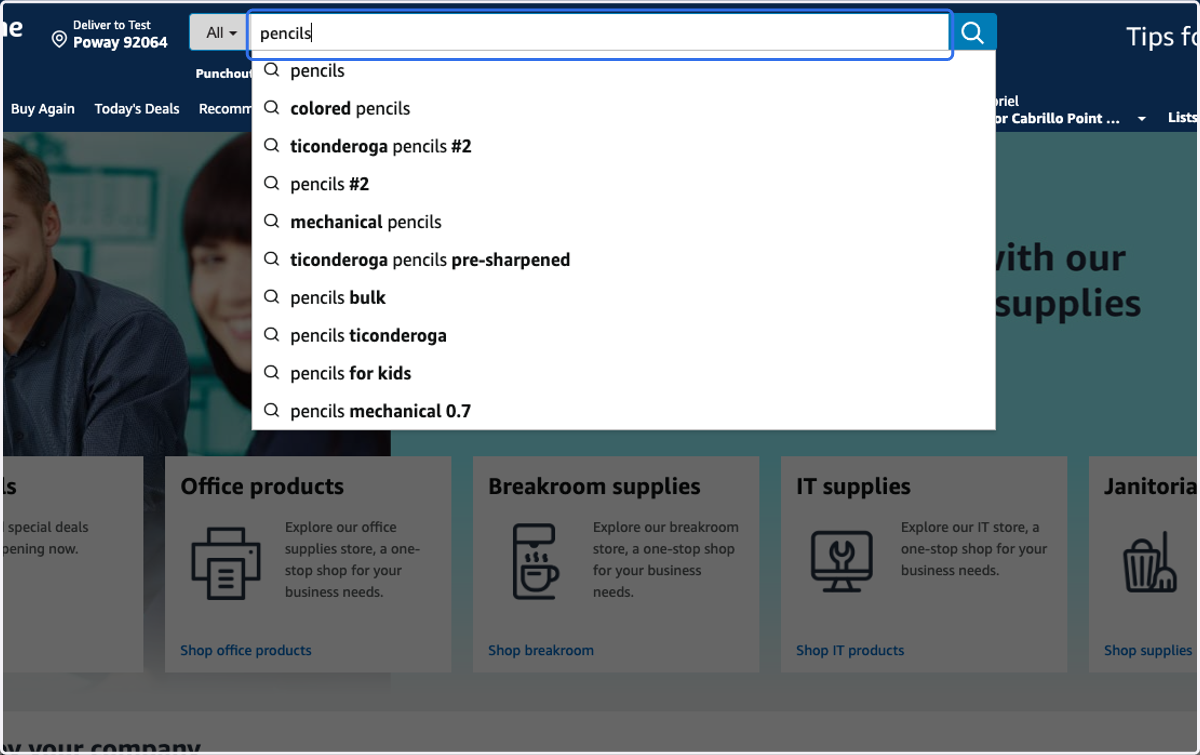Click in the pencils search field
This screenshot has height=755, width=1200.
599,33
